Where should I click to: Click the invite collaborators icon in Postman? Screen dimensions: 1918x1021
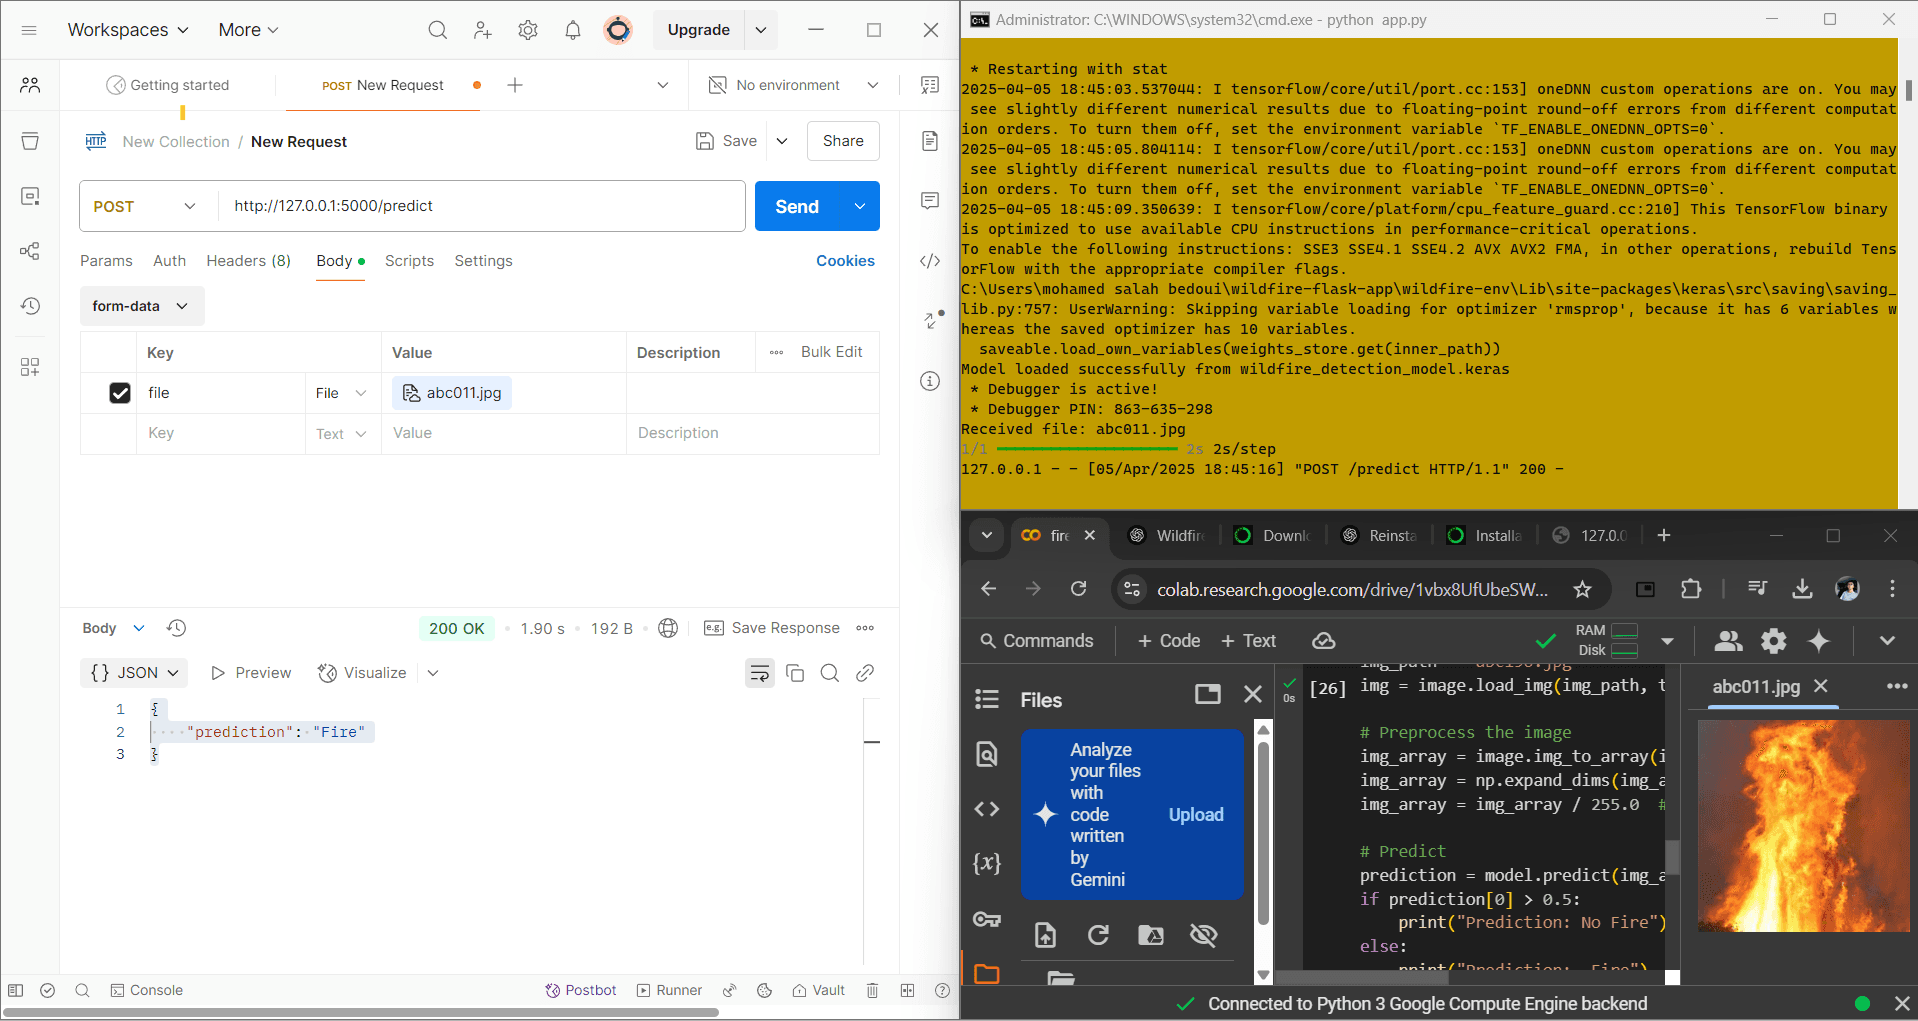(483, 30)
